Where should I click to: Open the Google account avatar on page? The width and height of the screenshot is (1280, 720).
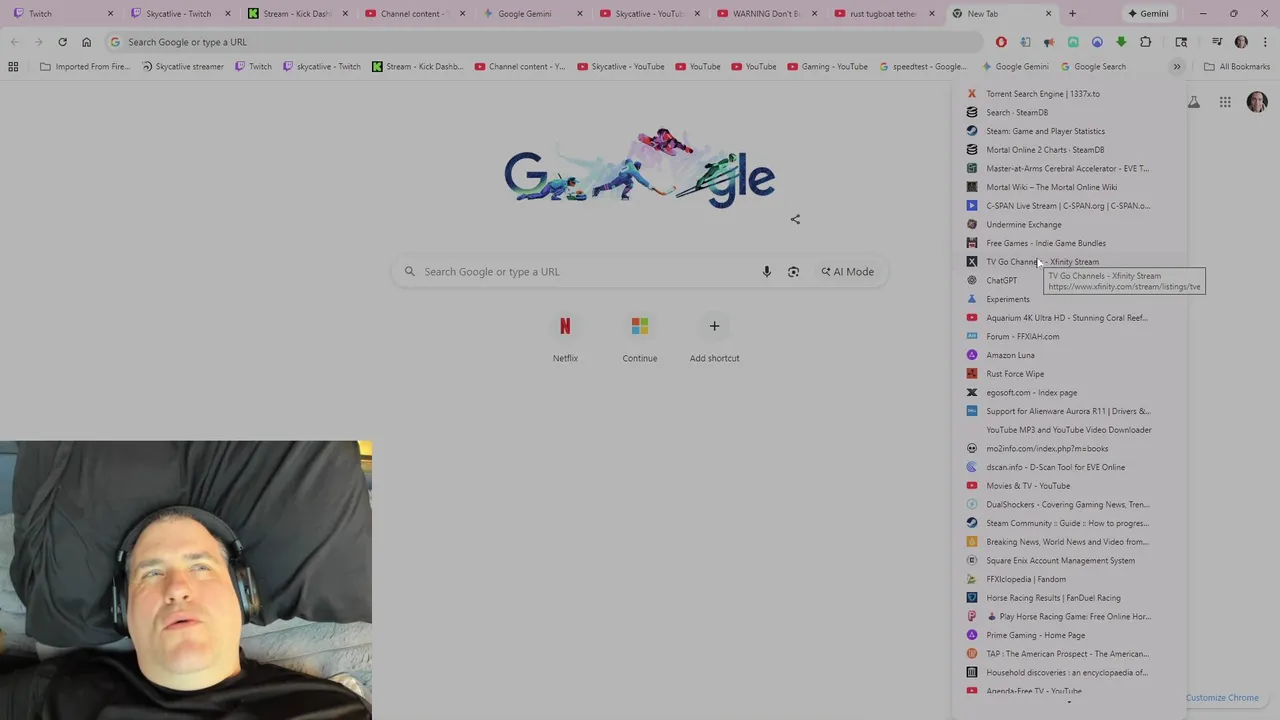coord(1257,102)
